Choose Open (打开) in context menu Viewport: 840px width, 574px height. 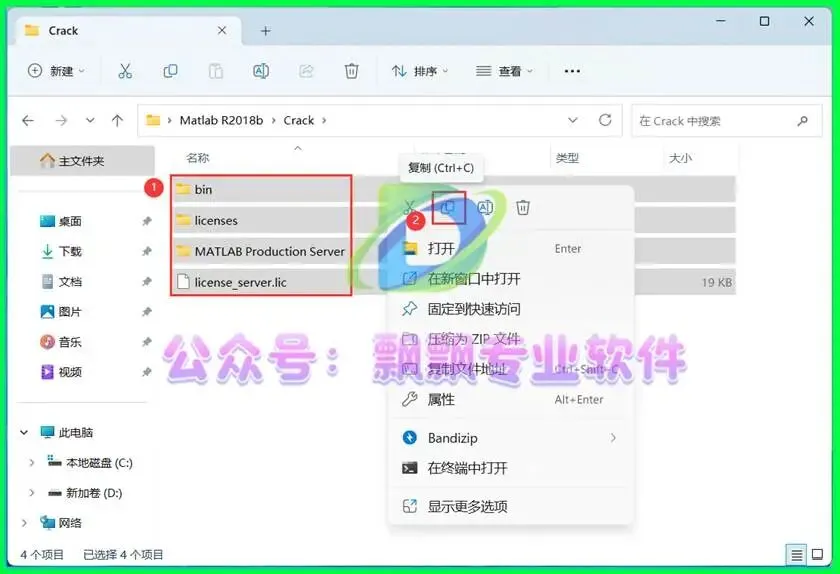click(x=511, y=248)
